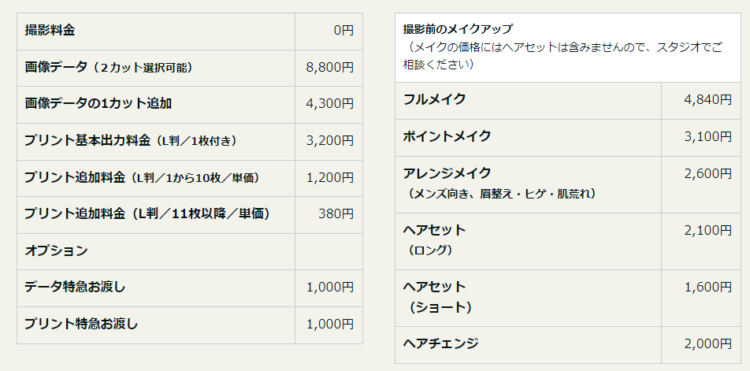The height and width of the screenshot is (371, 750).
Task: Click 2,100円 price for ヘアセット ロング
Action: [708, 230]
